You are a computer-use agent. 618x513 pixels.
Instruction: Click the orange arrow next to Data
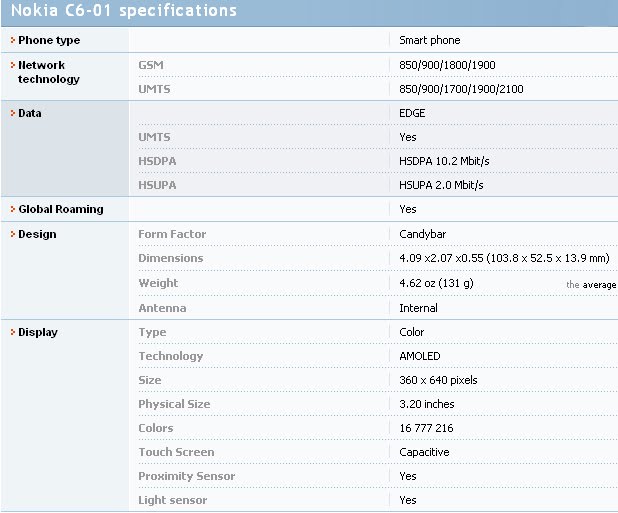click(x=13, y=113)
